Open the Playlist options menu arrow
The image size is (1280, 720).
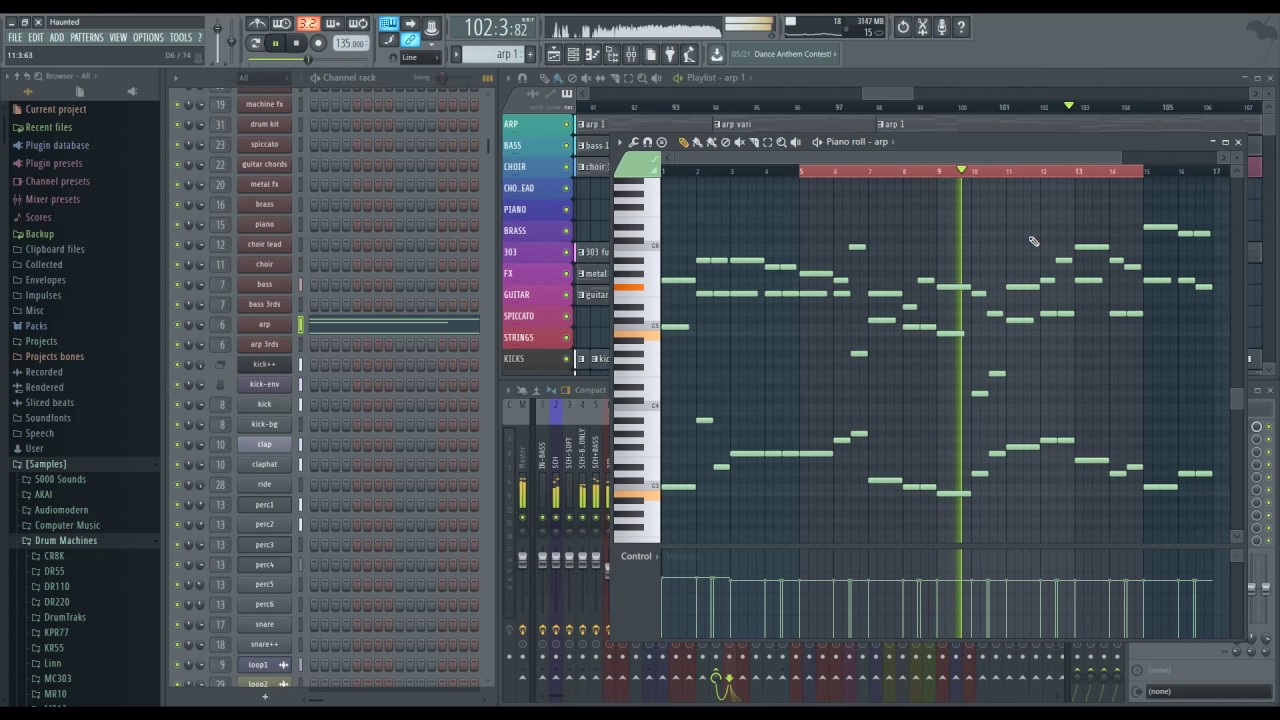508,78
